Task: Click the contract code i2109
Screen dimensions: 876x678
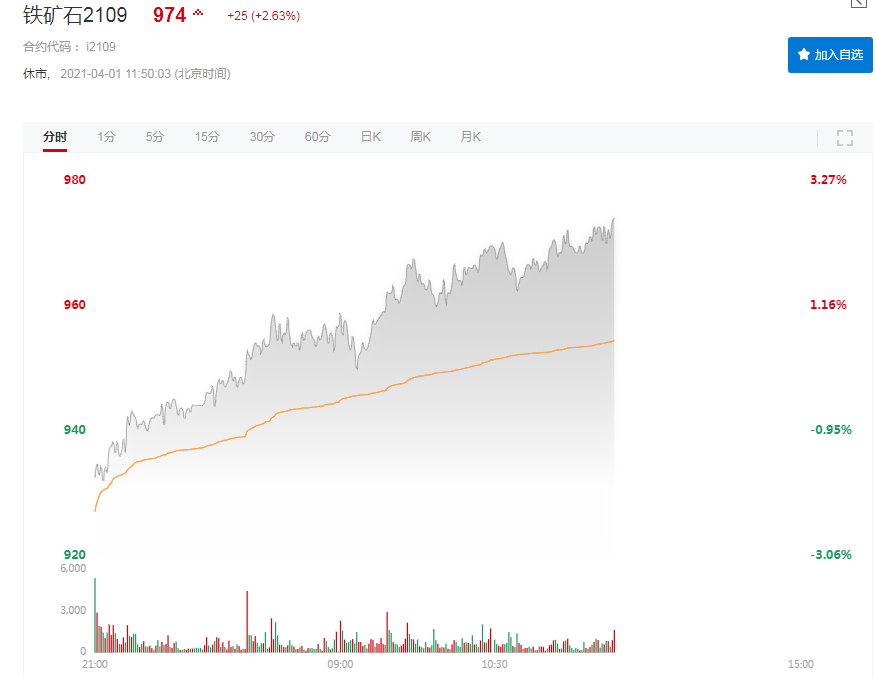Action: click(x=102, y=47)
